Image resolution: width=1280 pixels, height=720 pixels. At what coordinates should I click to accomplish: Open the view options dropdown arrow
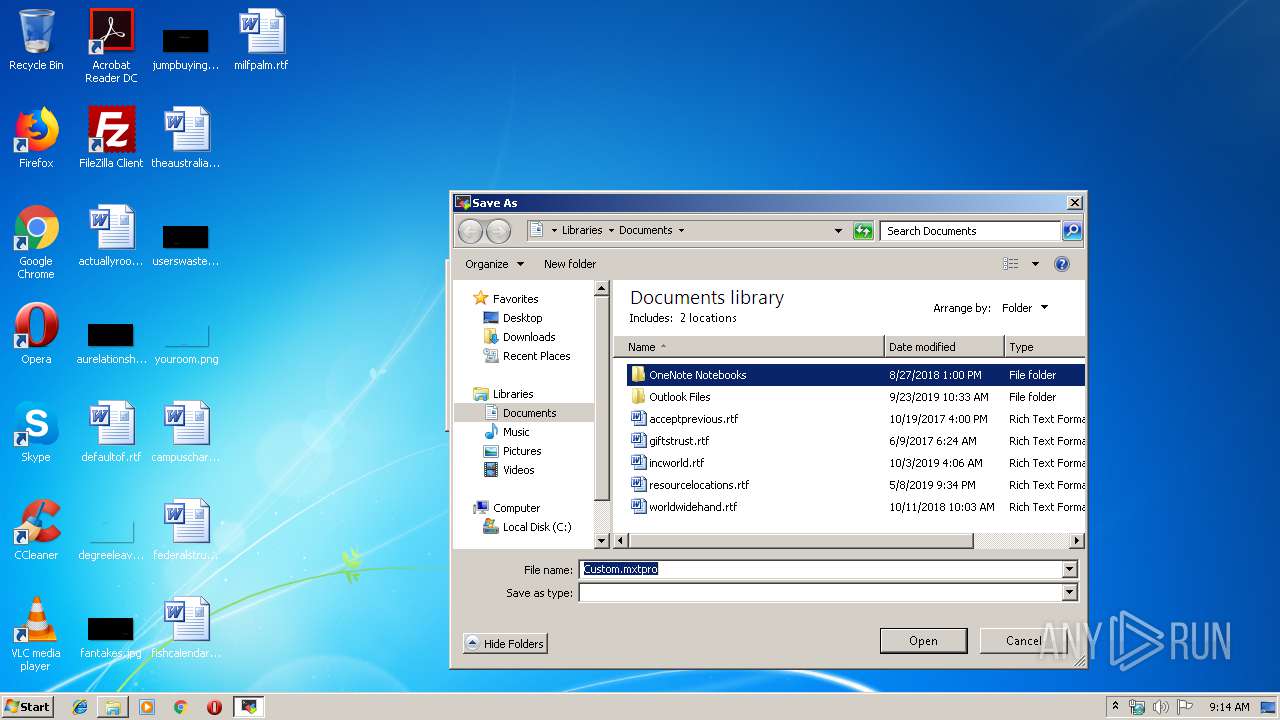[1035, 264]
